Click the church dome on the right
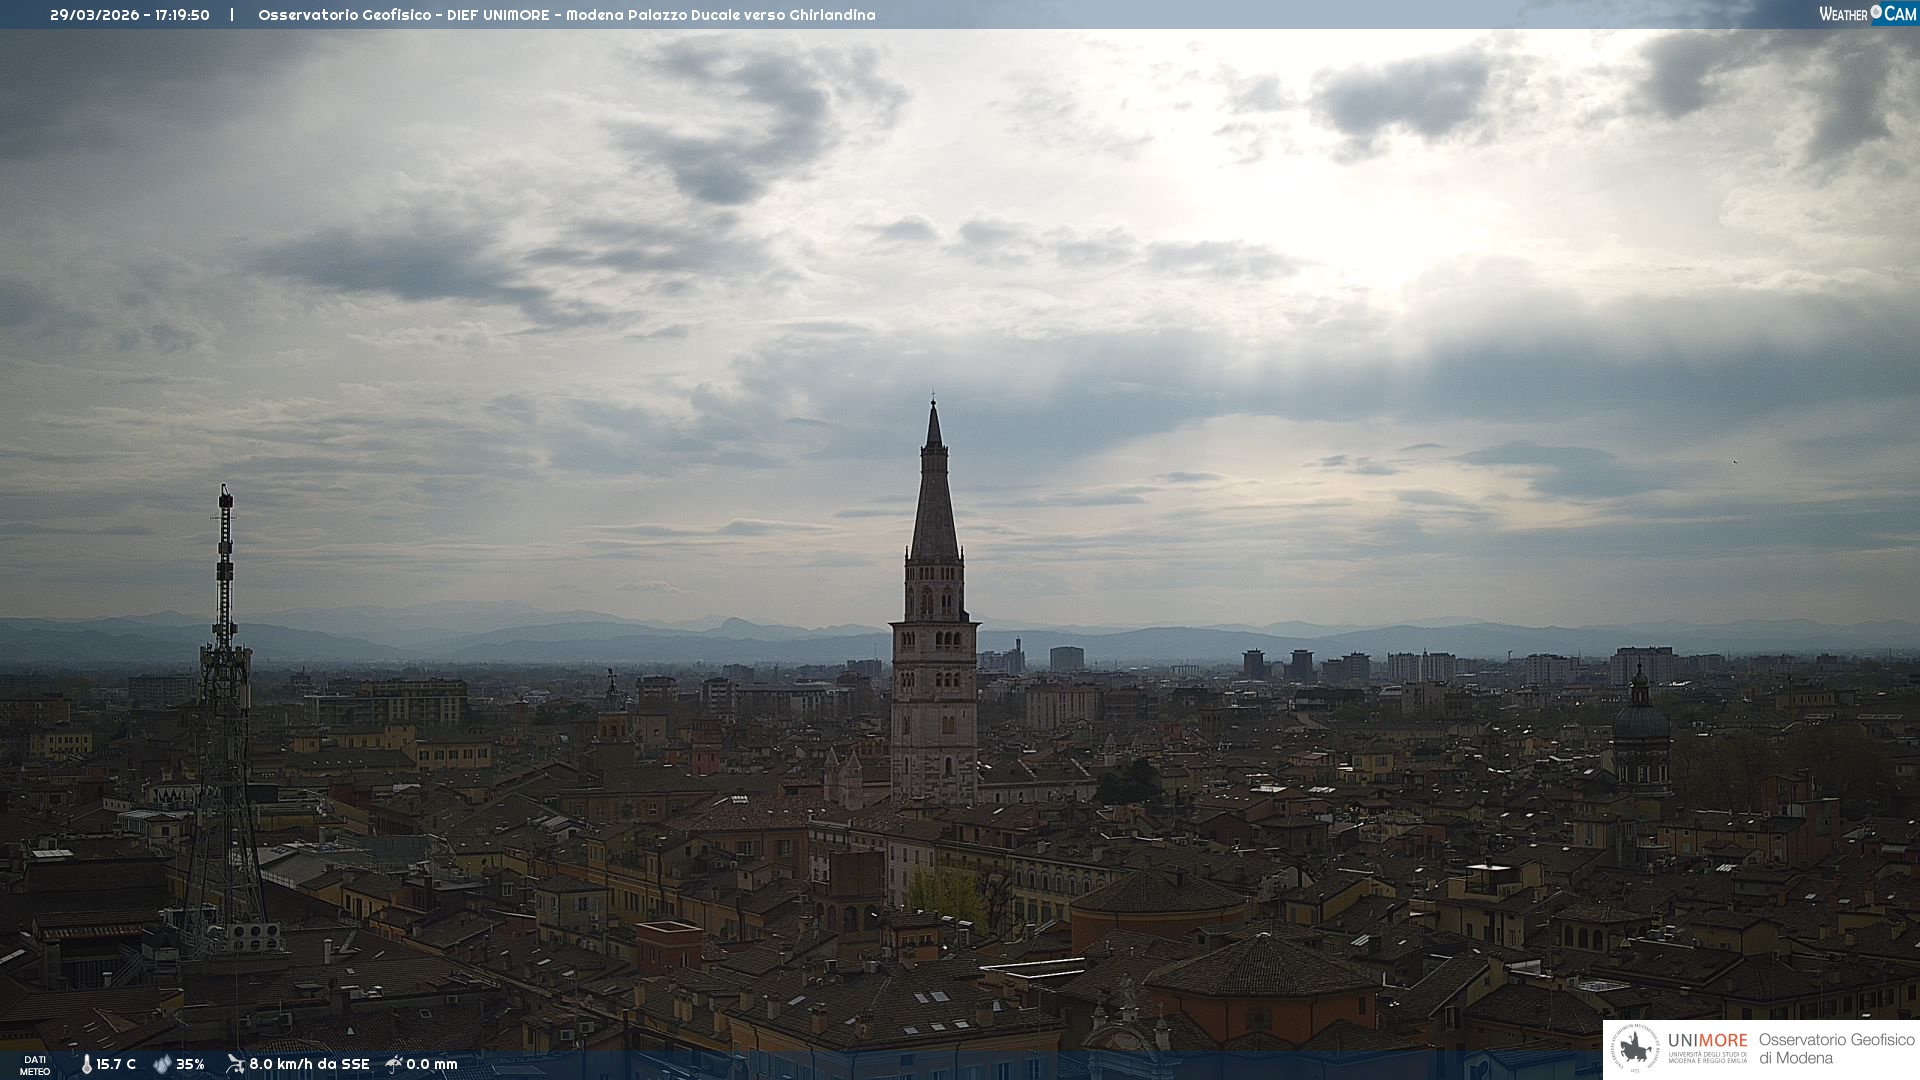This screenshot has height=1080, width=1920. tap(1640, 720)
